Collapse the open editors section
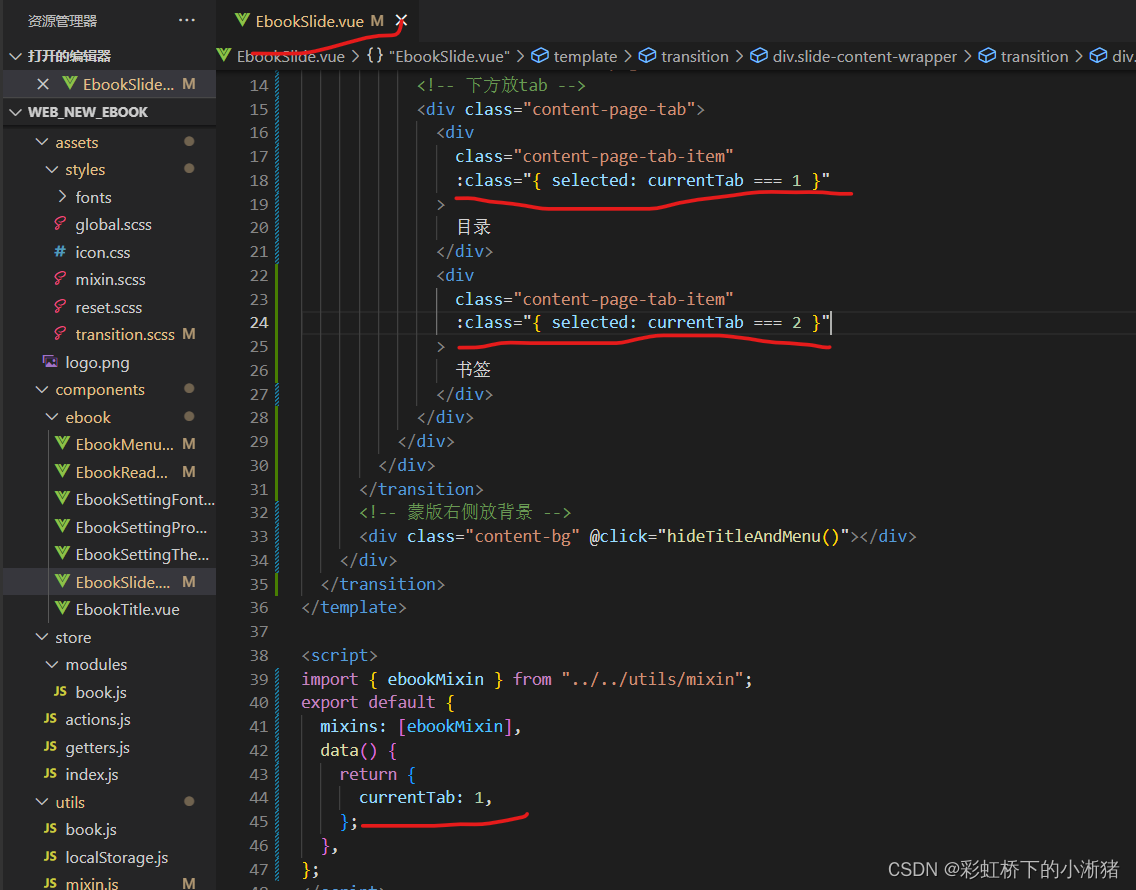The height and width of the screenshot is (890, 1136). pos(15,56)
